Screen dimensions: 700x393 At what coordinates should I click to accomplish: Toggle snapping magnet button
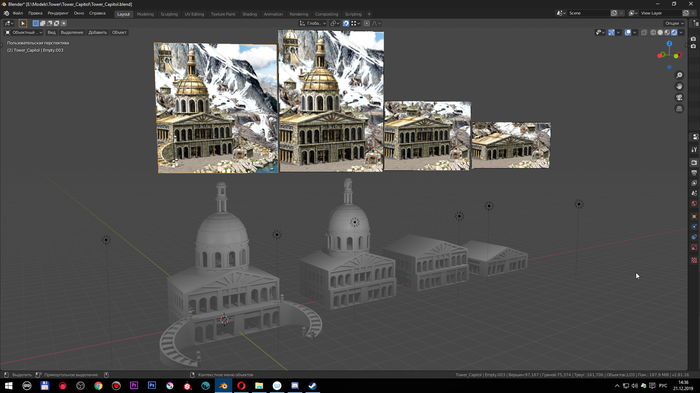coord(346,23)
